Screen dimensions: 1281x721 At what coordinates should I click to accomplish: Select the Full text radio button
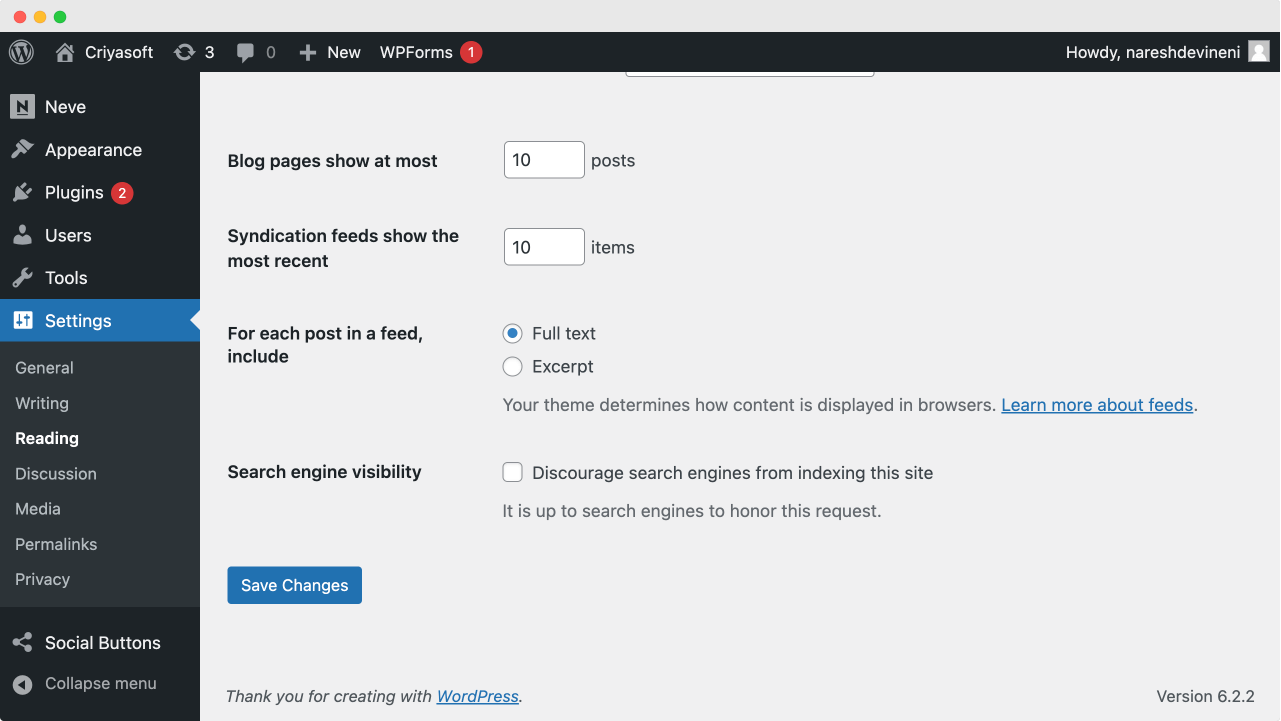(512, 334)
